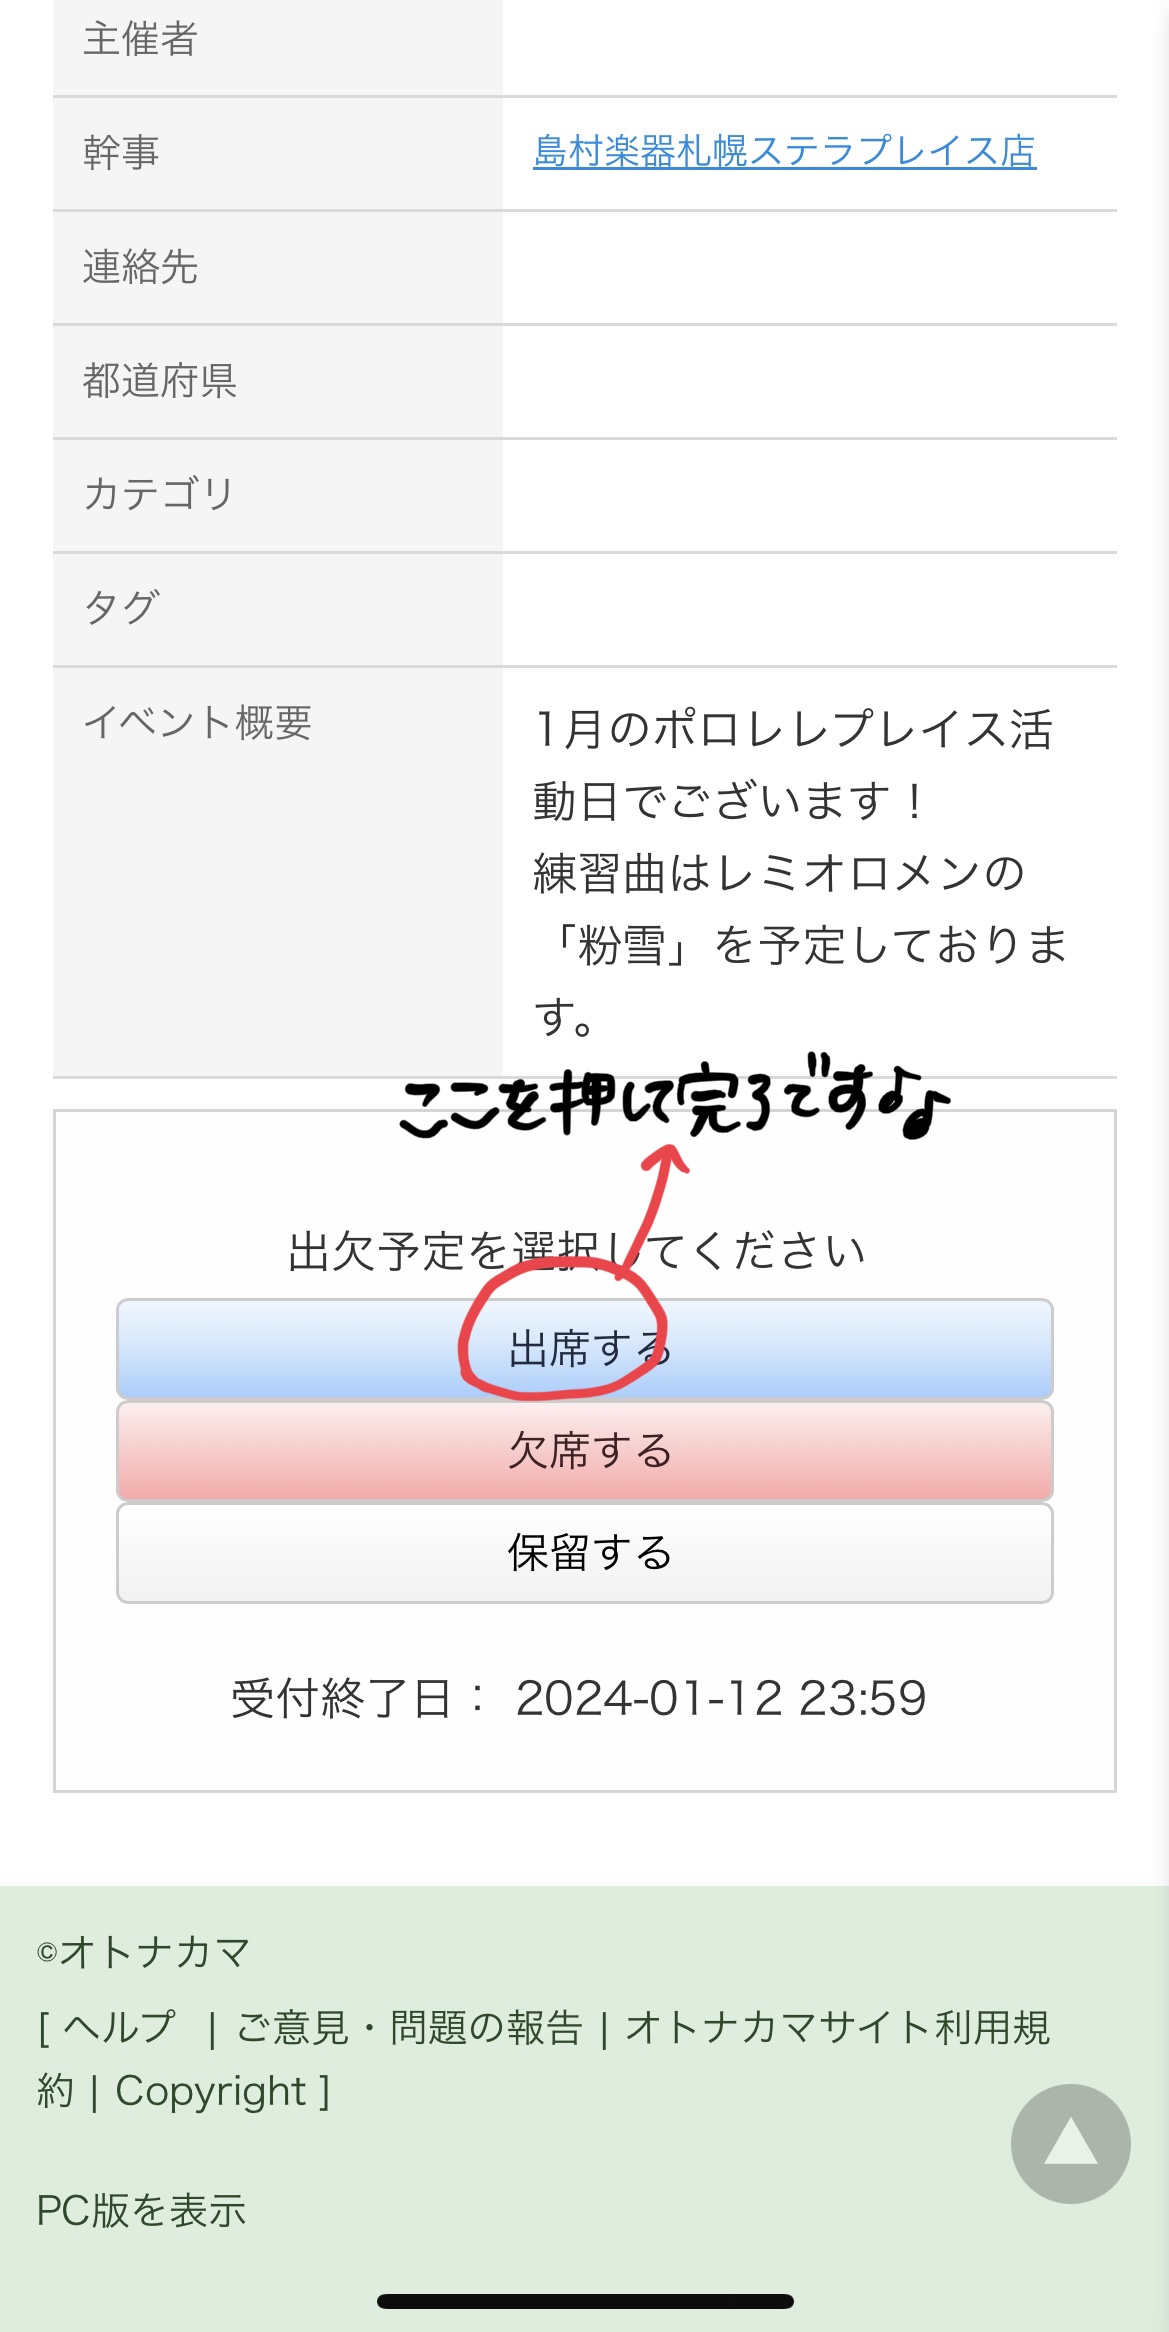Open the ヘルプ footer link

pyautogui.click(x=119, y=2027)
